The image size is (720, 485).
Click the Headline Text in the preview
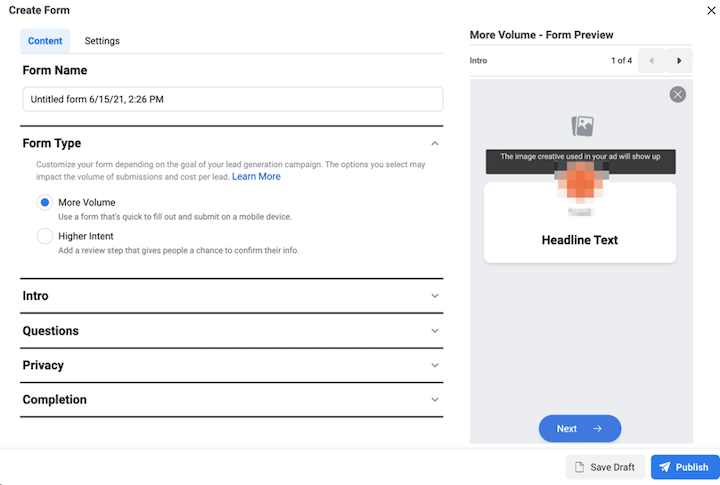pyautogui.click(x=579, y=240)
